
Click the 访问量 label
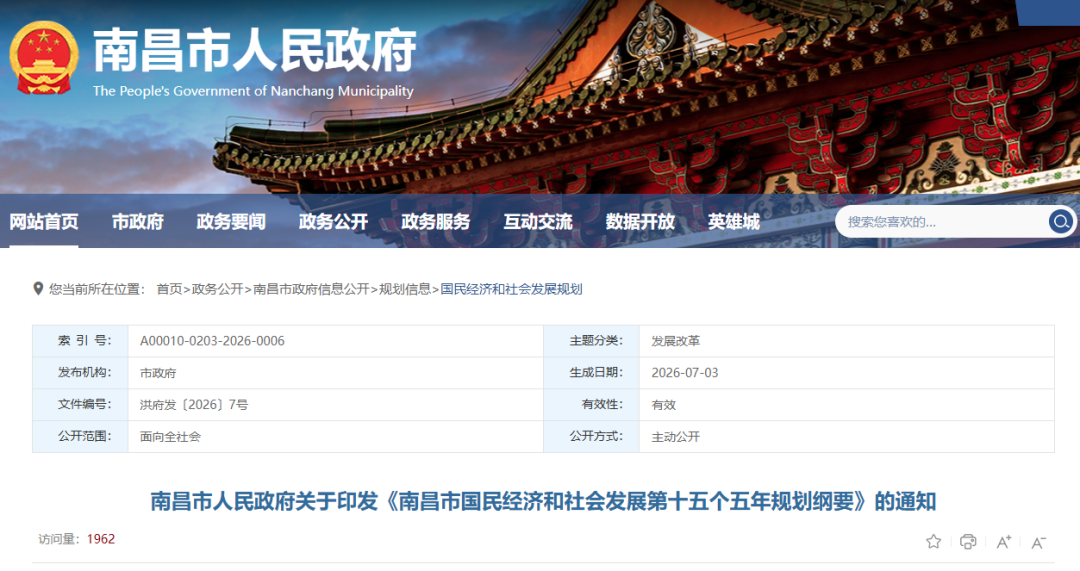60,539
